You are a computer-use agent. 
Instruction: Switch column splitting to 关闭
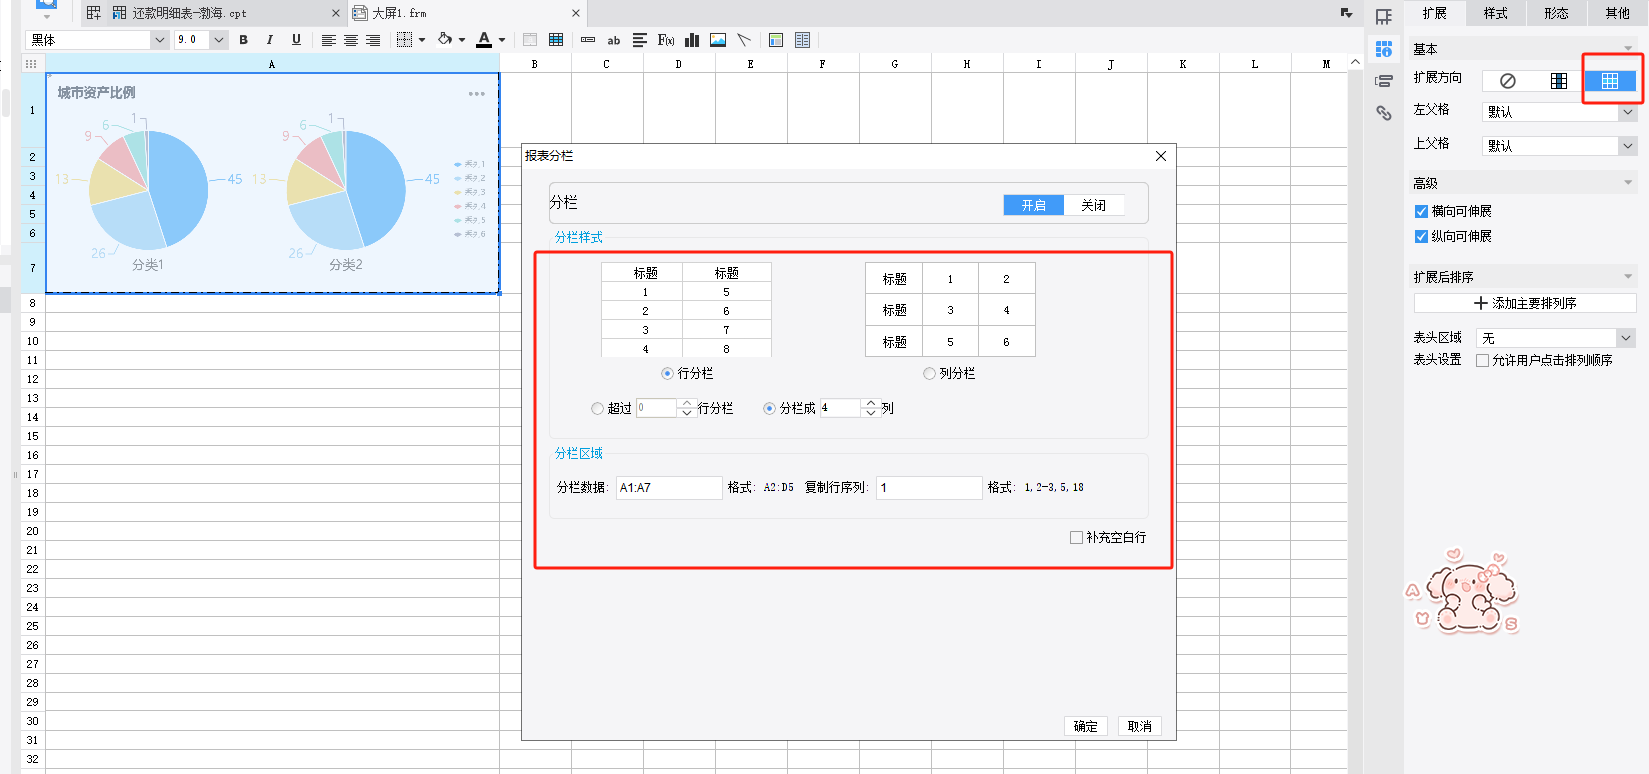pyautogui.click(x=1094, y=205)
